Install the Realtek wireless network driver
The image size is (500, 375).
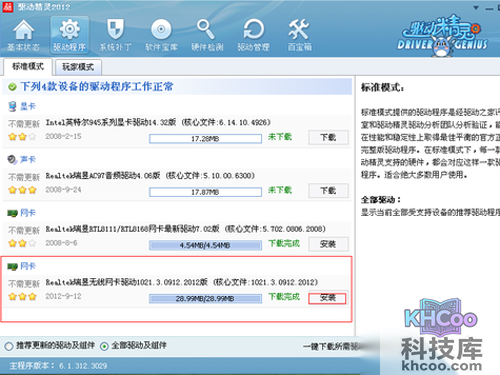point(327,298)
